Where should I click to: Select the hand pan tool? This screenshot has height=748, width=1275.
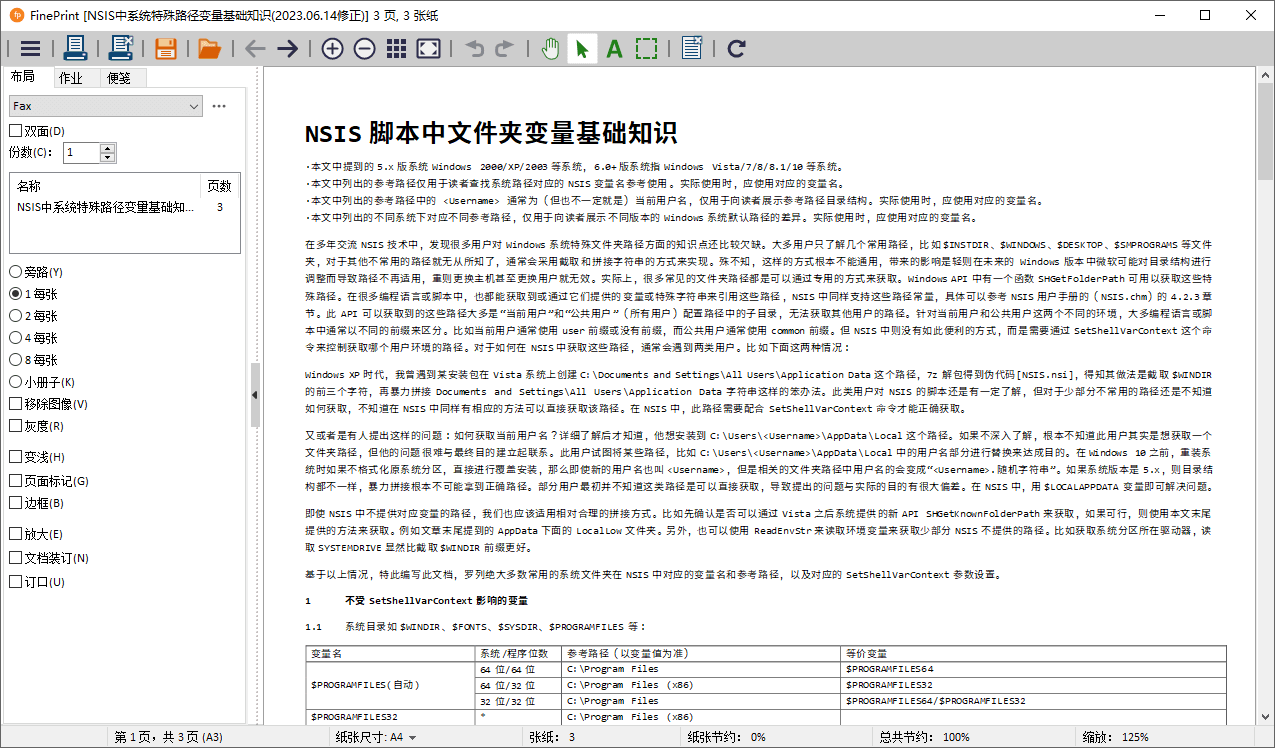click(550, 48)
